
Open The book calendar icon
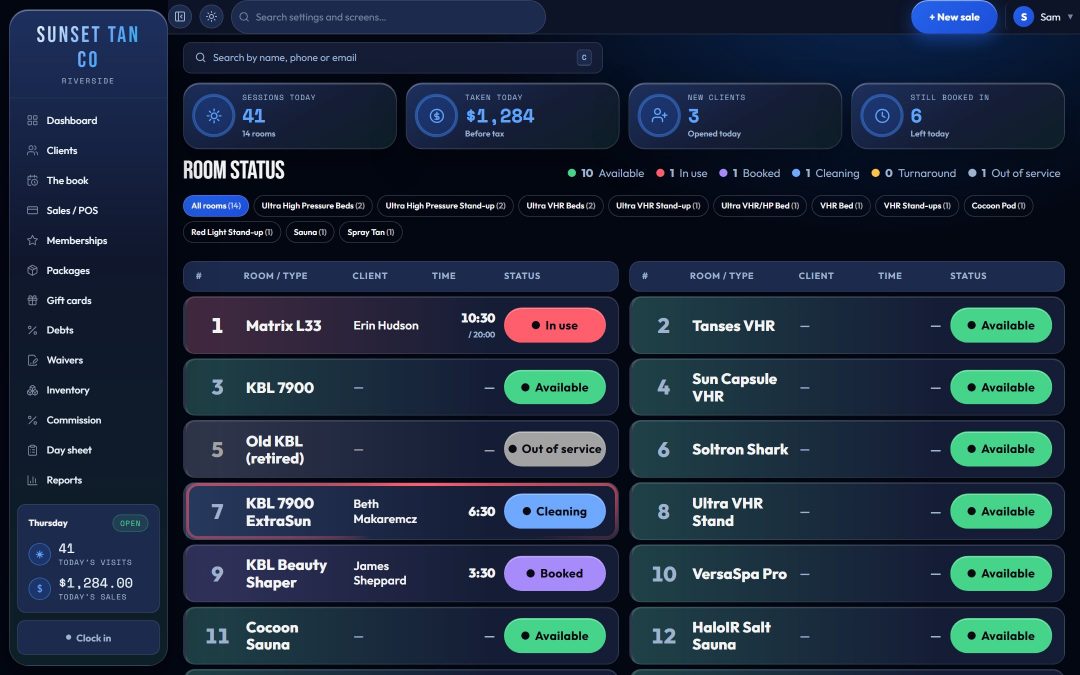pos(32,180)
